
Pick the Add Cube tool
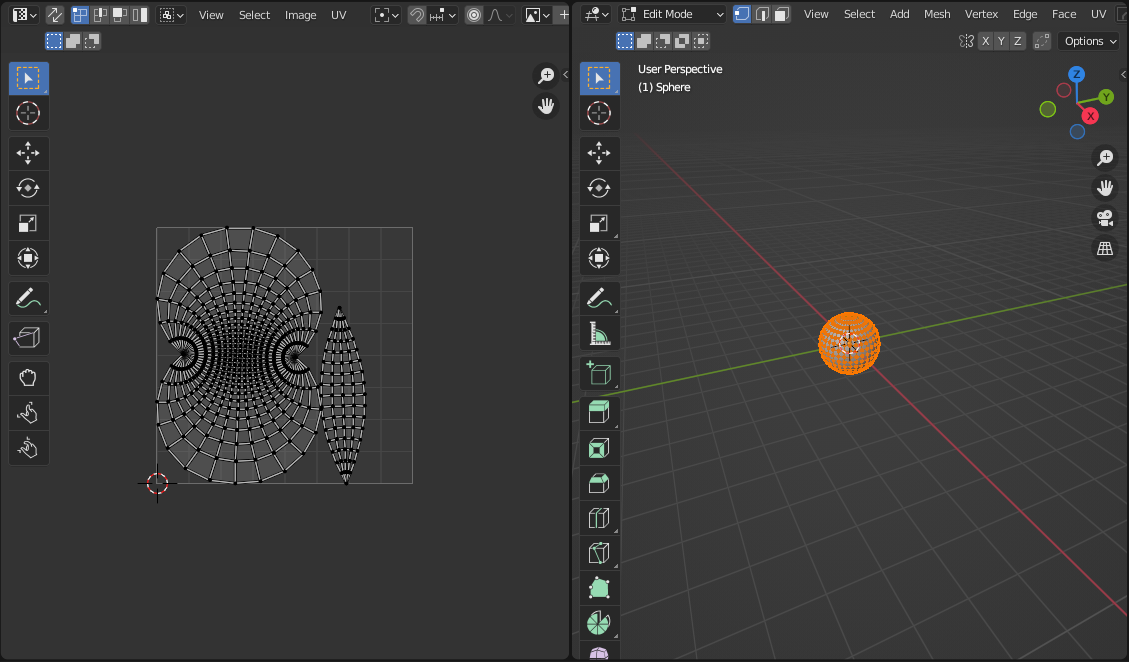[599, 373]
